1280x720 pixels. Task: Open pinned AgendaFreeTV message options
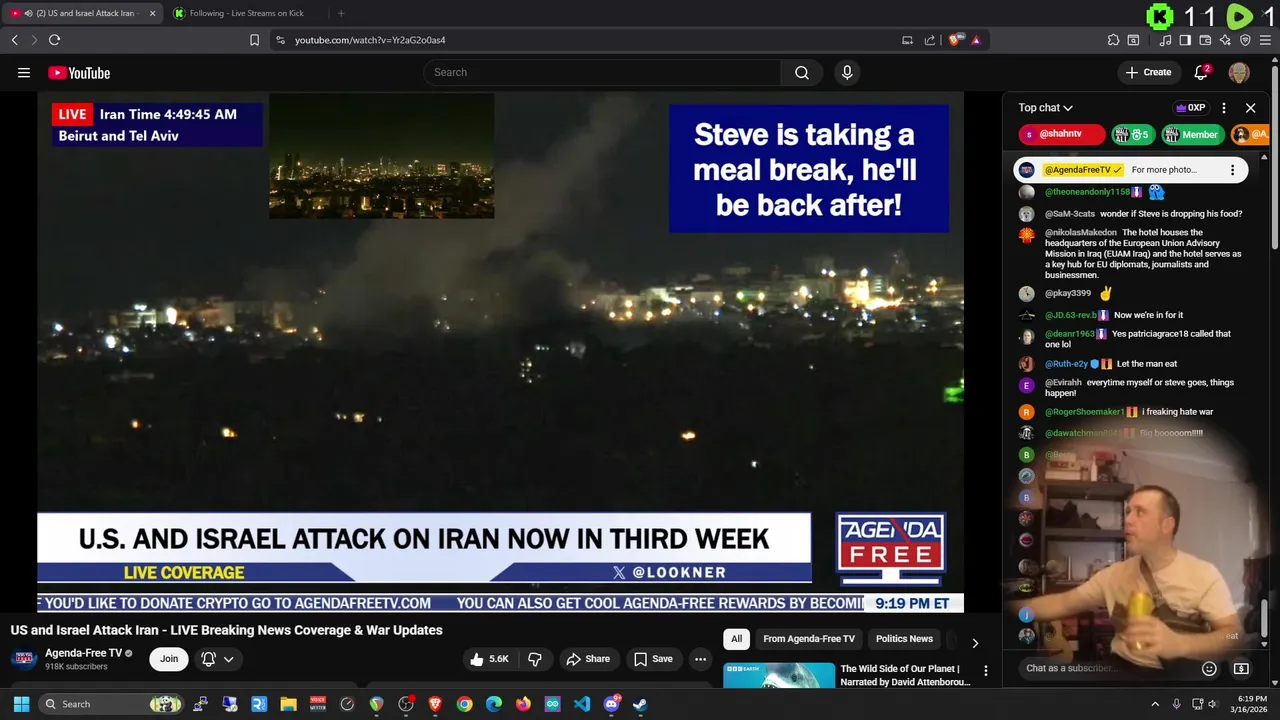pos(1232,170)
